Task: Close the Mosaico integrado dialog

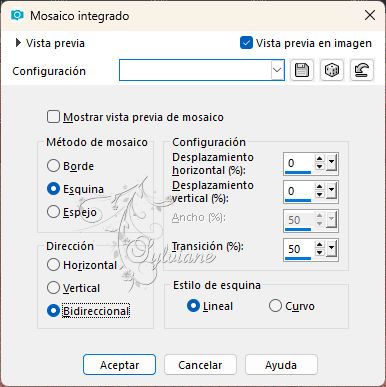Action: pyautogui.click(x=370, y=15)
